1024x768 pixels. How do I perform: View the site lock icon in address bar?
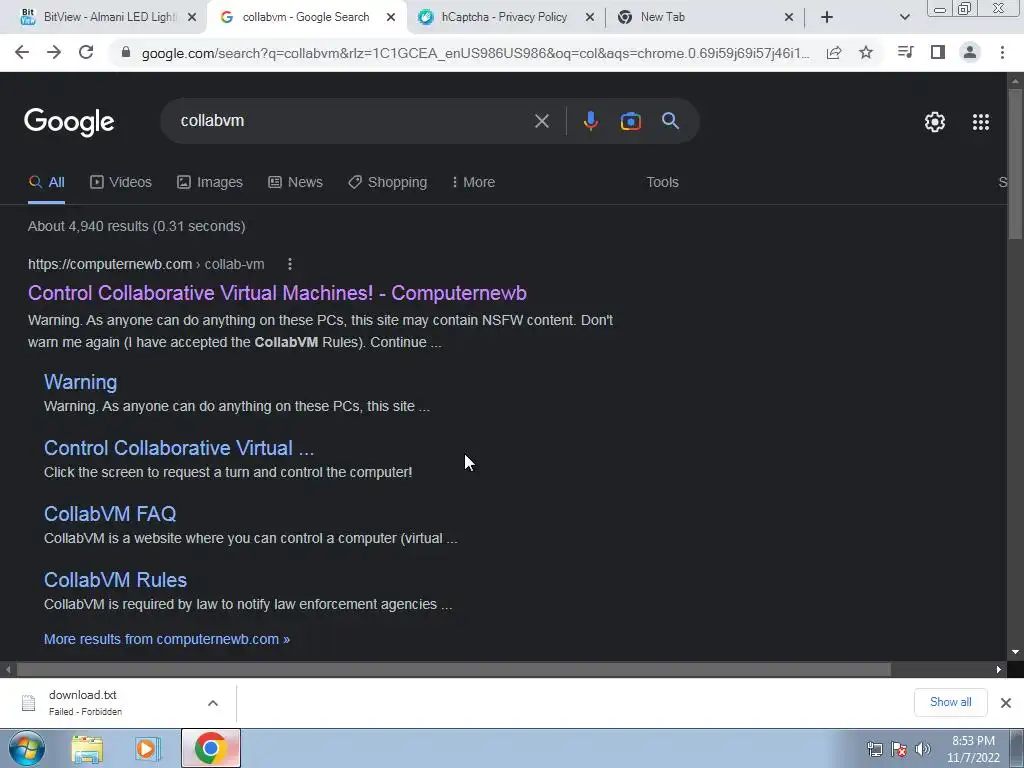[126, 52]
